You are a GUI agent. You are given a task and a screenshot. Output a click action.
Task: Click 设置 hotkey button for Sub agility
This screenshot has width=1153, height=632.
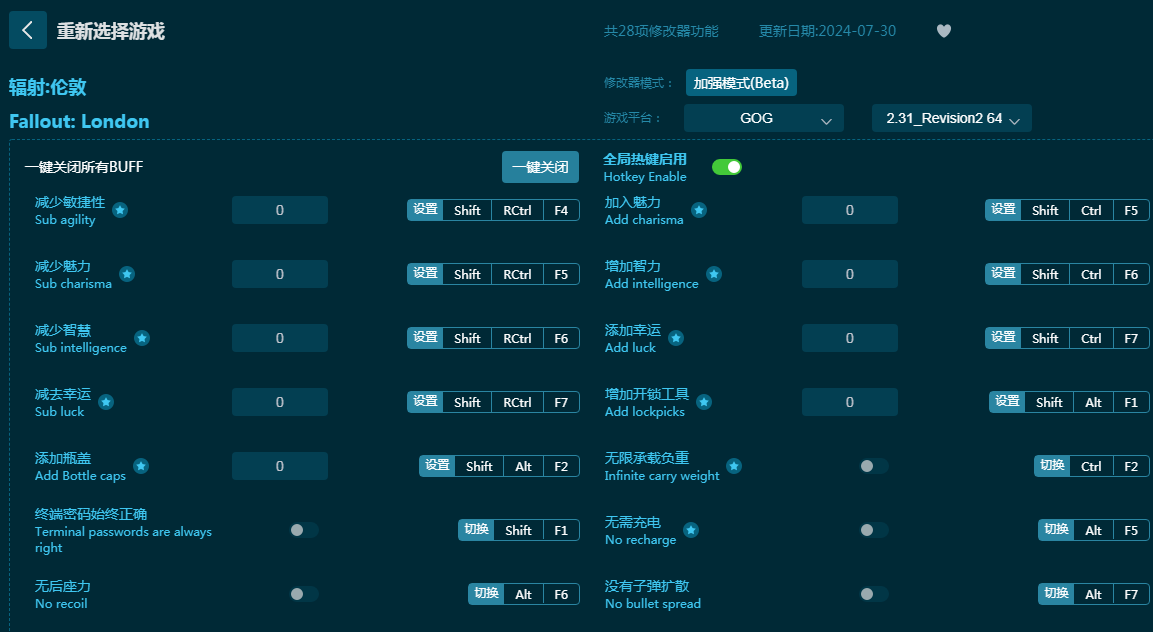click(x=426, y=210)
